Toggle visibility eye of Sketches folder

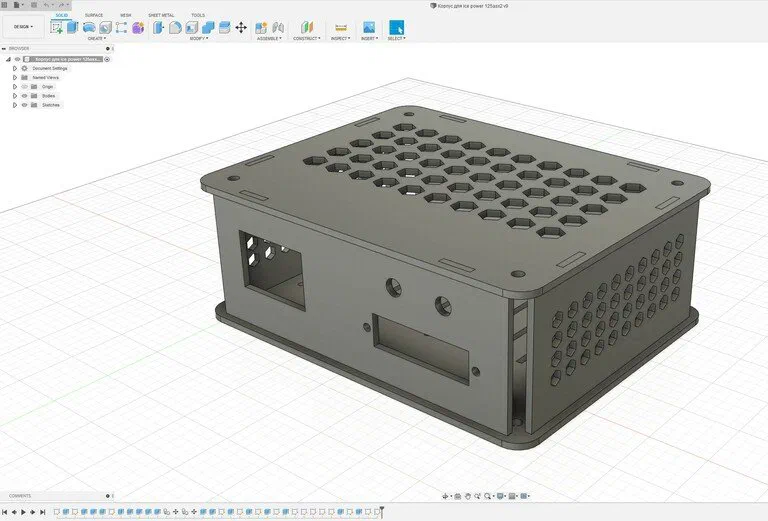click(x=24, y=105)
